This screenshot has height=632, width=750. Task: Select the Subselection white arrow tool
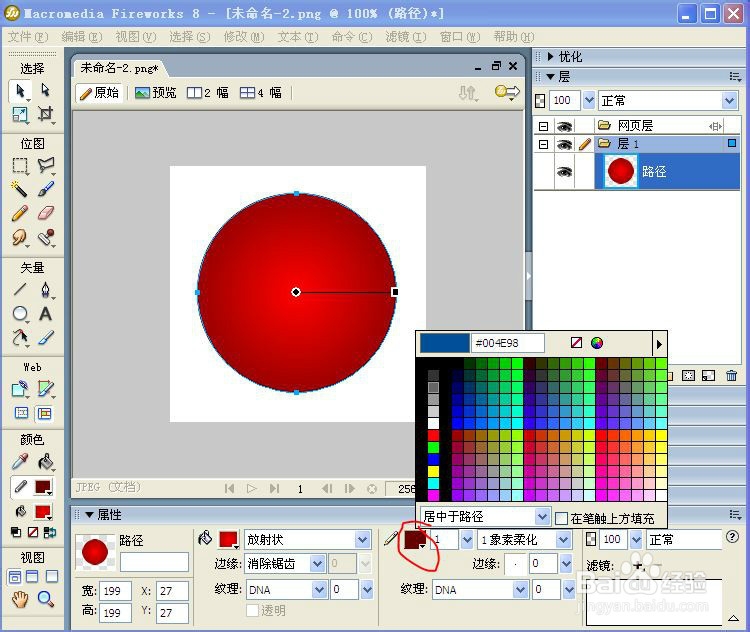pyautogui.click(x=45, y=90)
